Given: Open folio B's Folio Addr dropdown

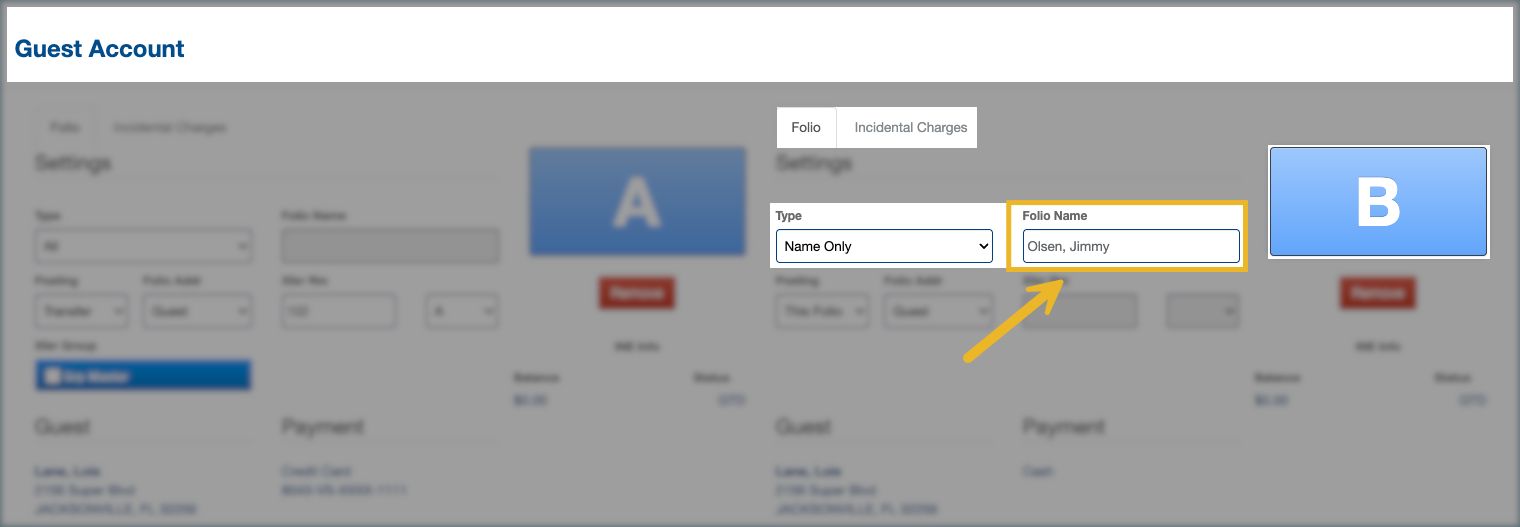Looking at the screenshot, I should [937, 311].
